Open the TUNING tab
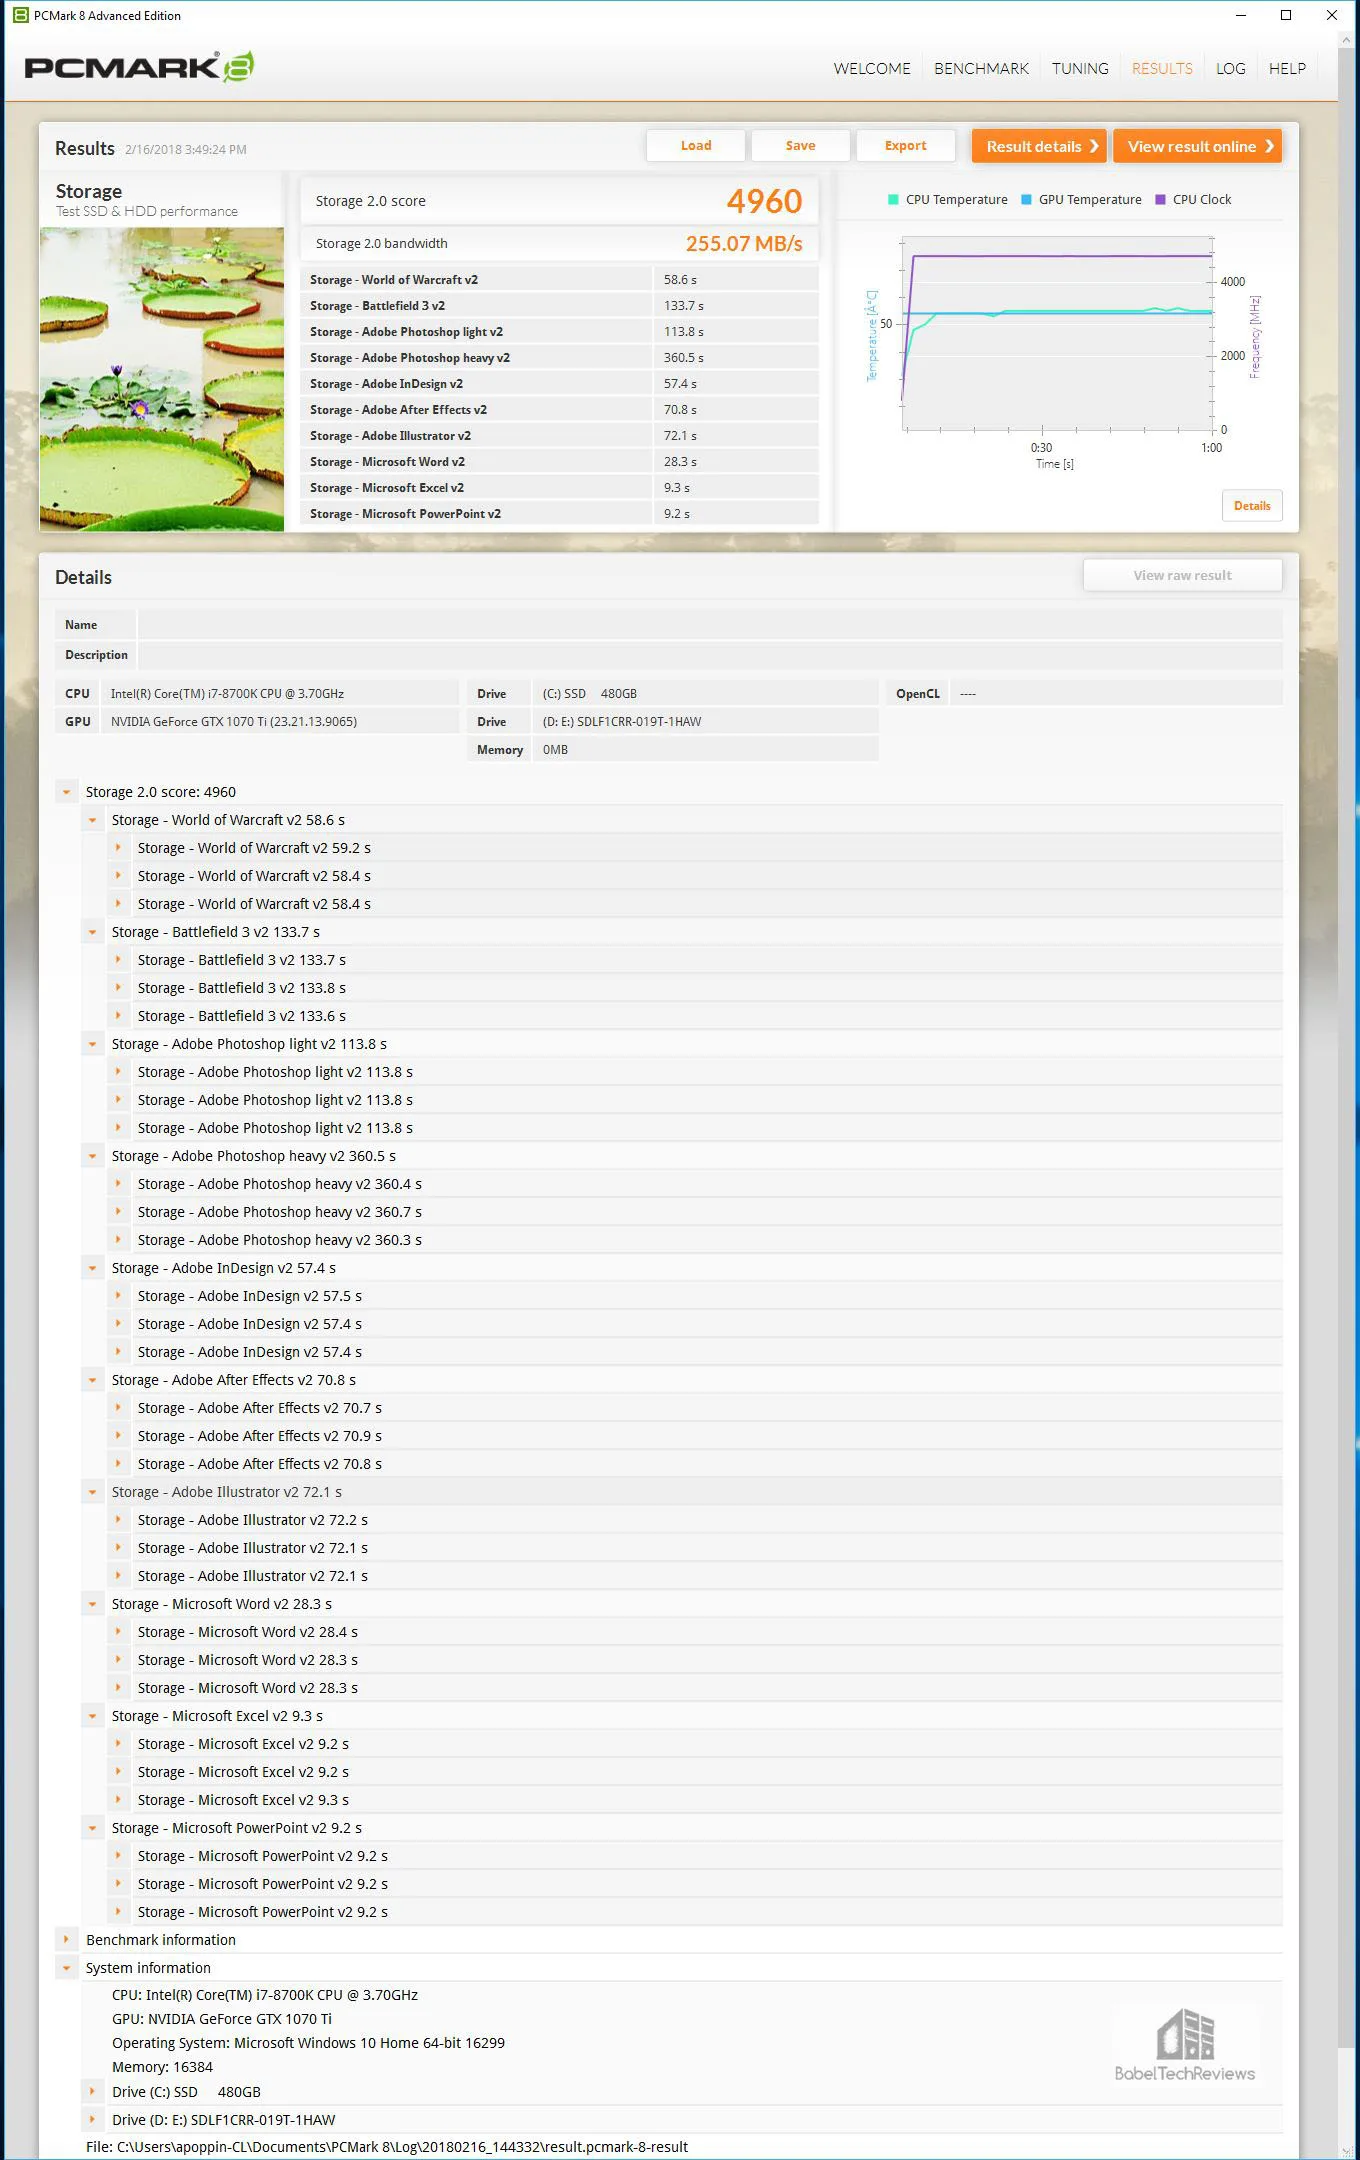 tap(1080, 68)
